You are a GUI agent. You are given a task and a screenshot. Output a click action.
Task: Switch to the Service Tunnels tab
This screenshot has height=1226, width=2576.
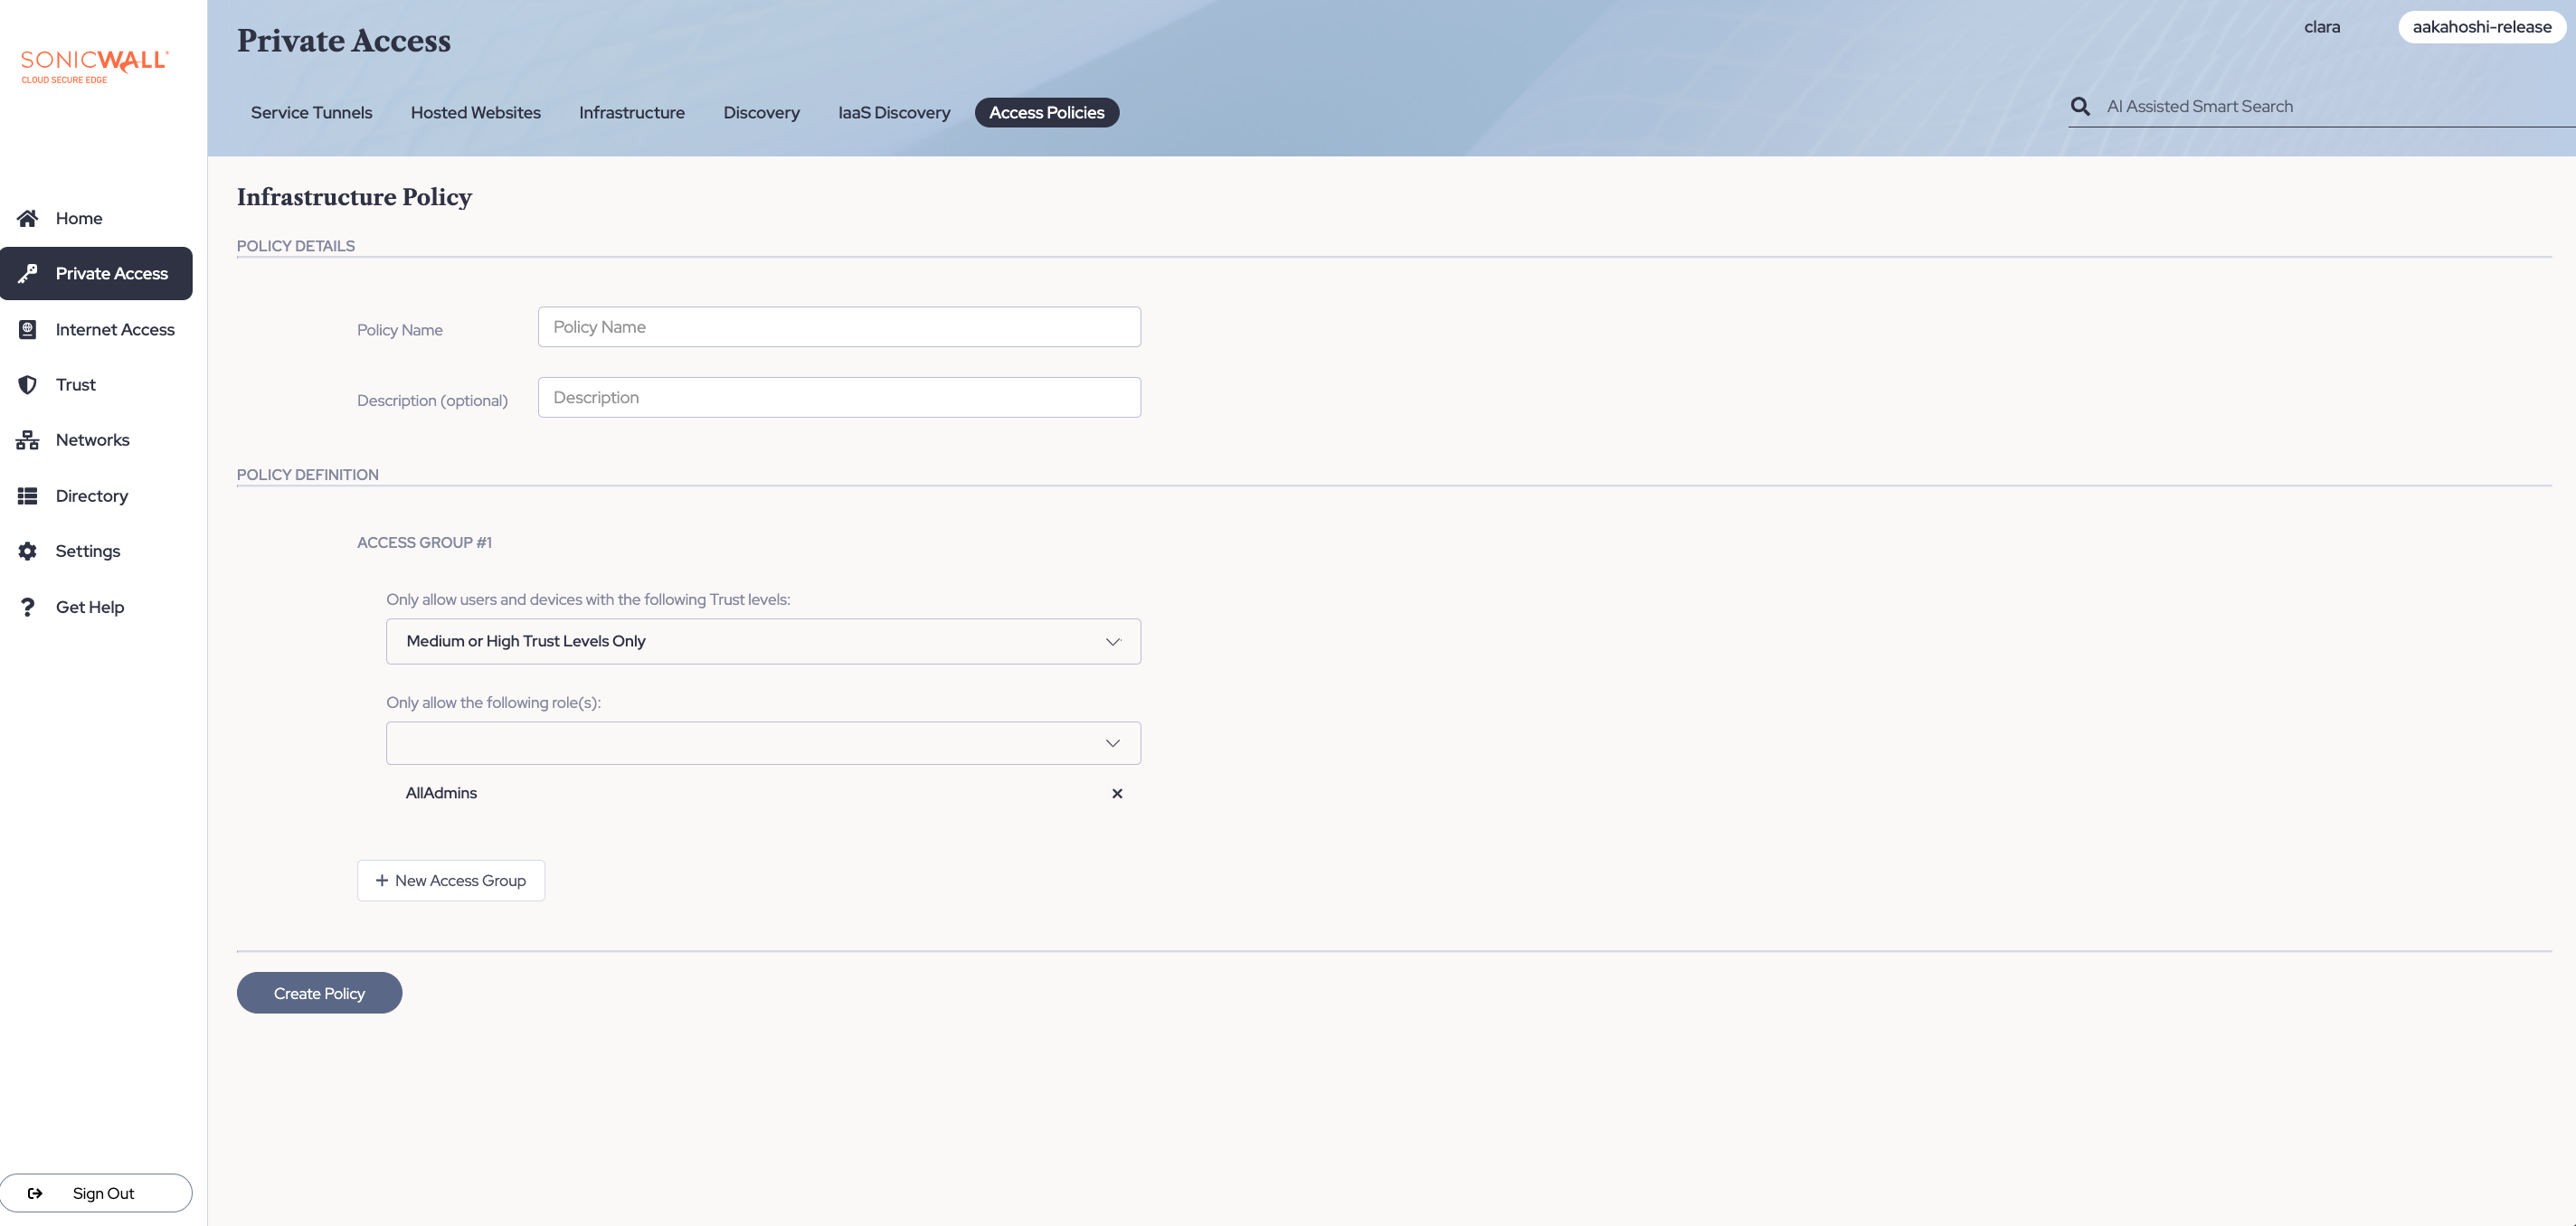click(x=311, y=112)
